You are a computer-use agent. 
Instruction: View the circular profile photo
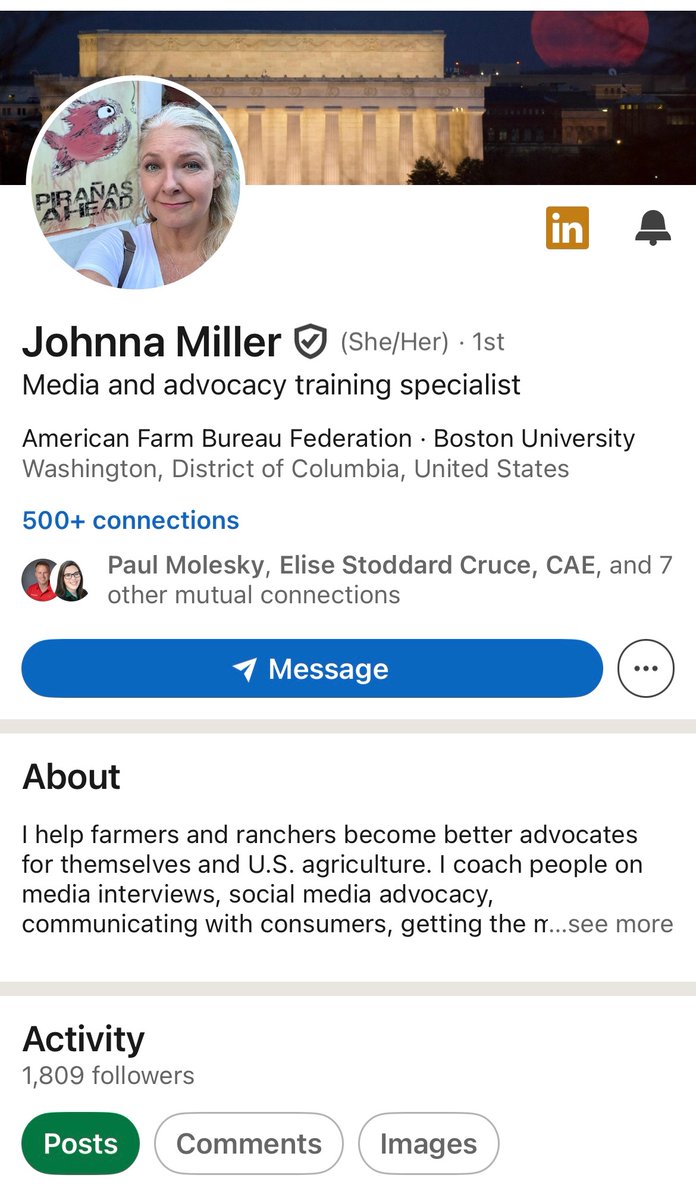pos(135,183)
